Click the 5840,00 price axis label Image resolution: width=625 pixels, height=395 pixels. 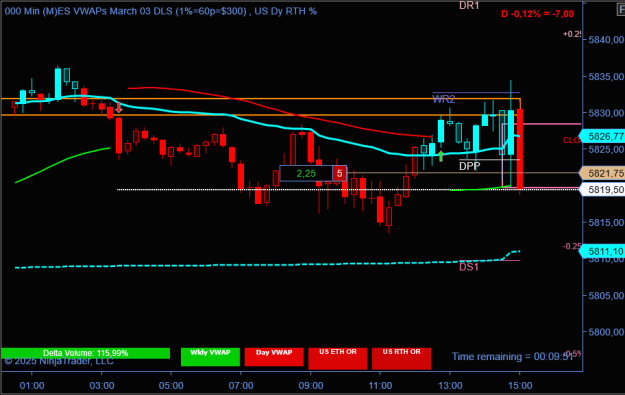pos(606,39)
